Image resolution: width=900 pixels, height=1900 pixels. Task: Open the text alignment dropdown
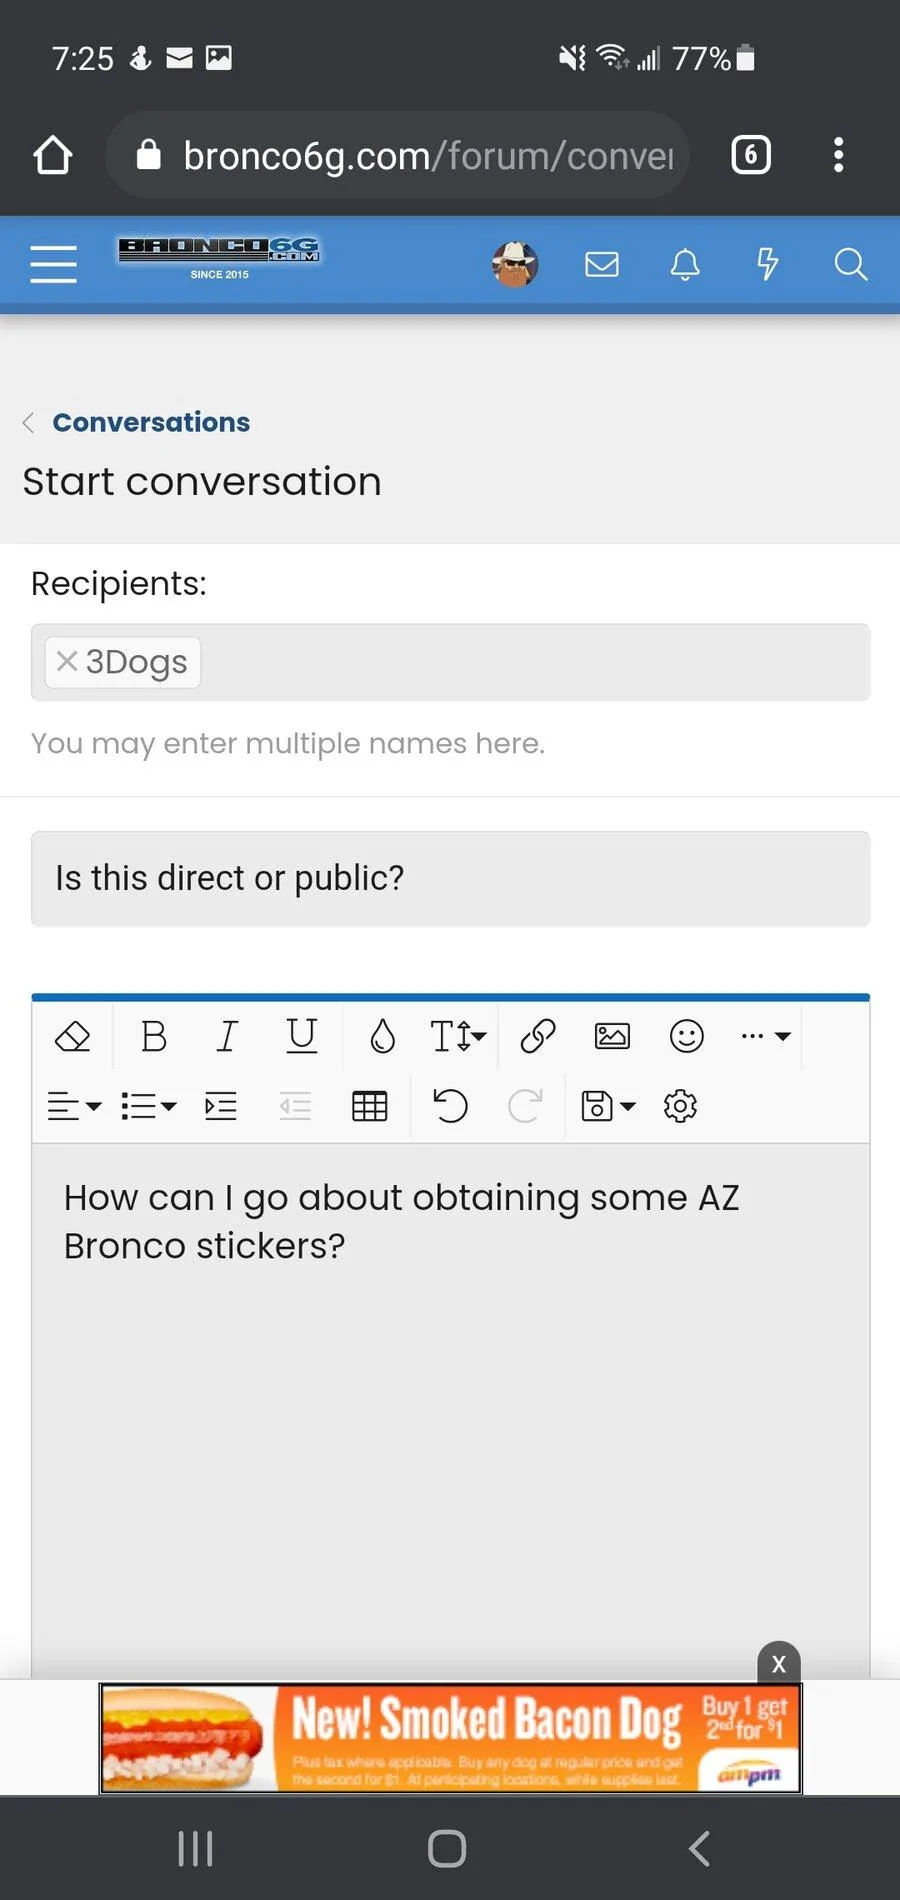(74, 1106)
